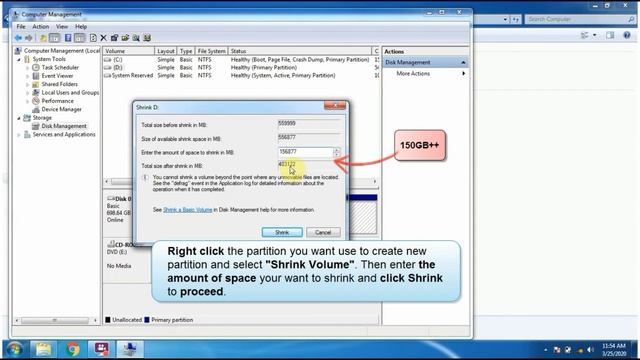Close the Shrink D: dialog

click(335, 106)
